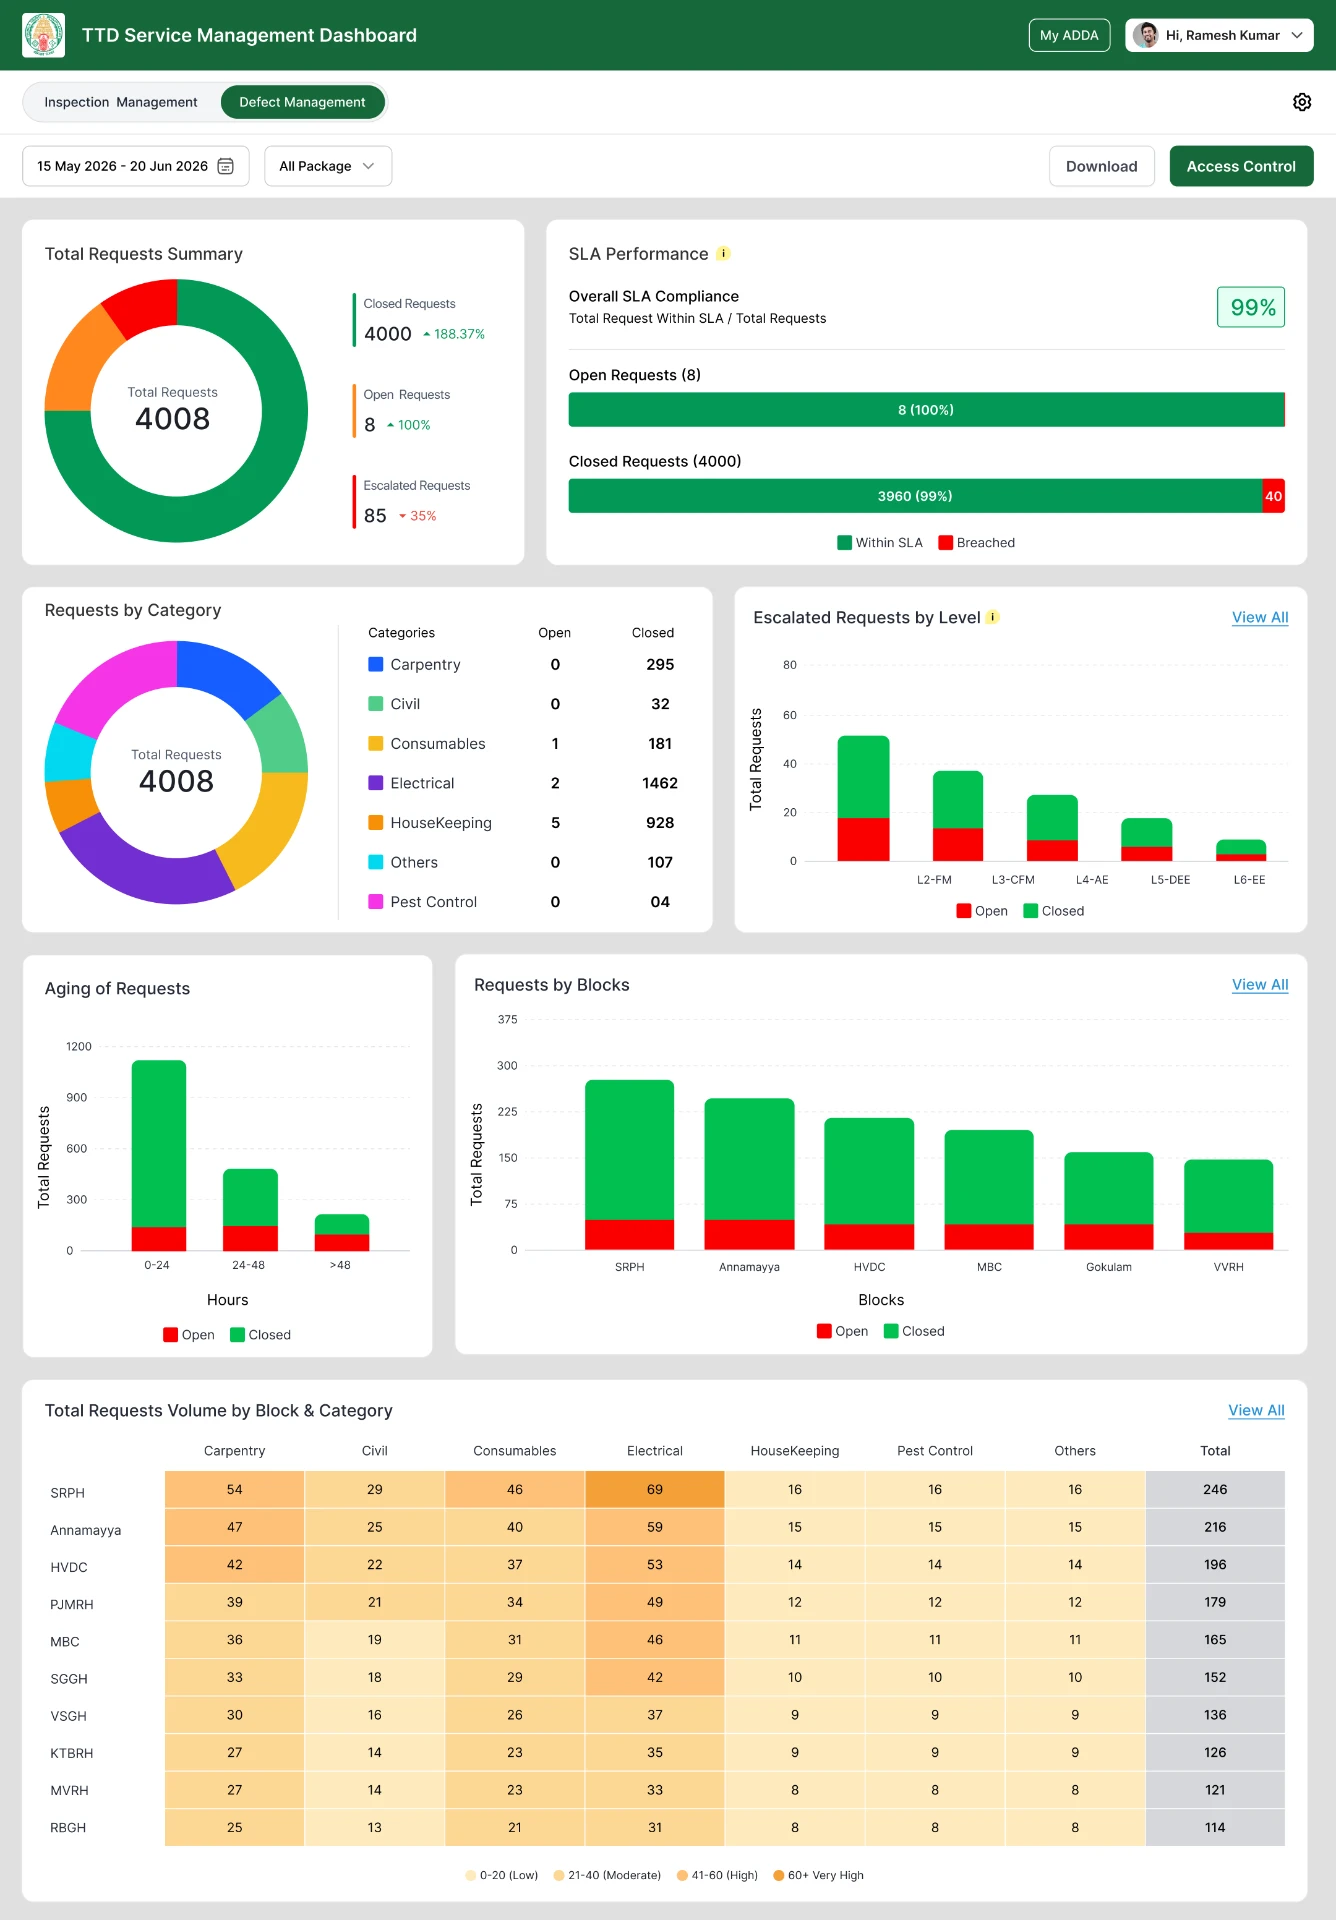Toggle Closed legend in Aging of Requests
Image resolution: width=1336 pixels, height=1920 pixels.
coord(260,1335)
